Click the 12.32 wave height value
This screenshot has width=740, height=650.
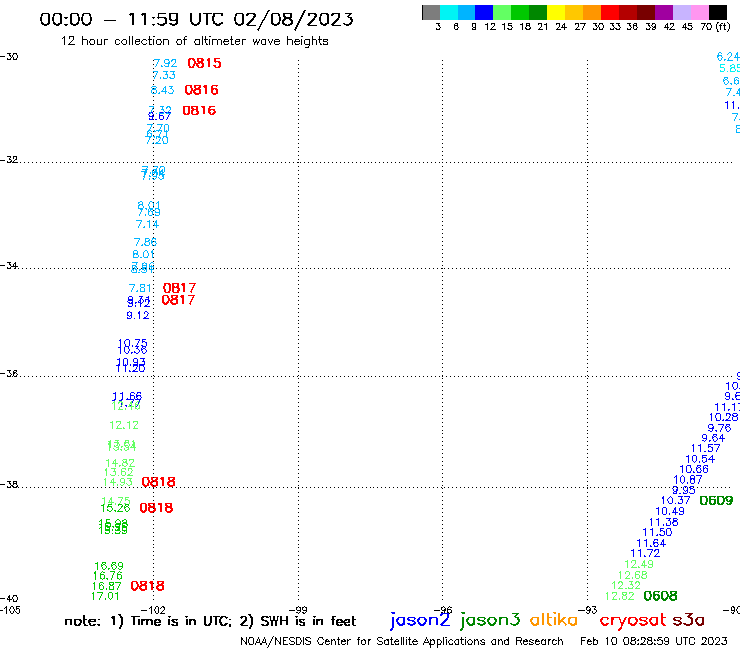626,585
